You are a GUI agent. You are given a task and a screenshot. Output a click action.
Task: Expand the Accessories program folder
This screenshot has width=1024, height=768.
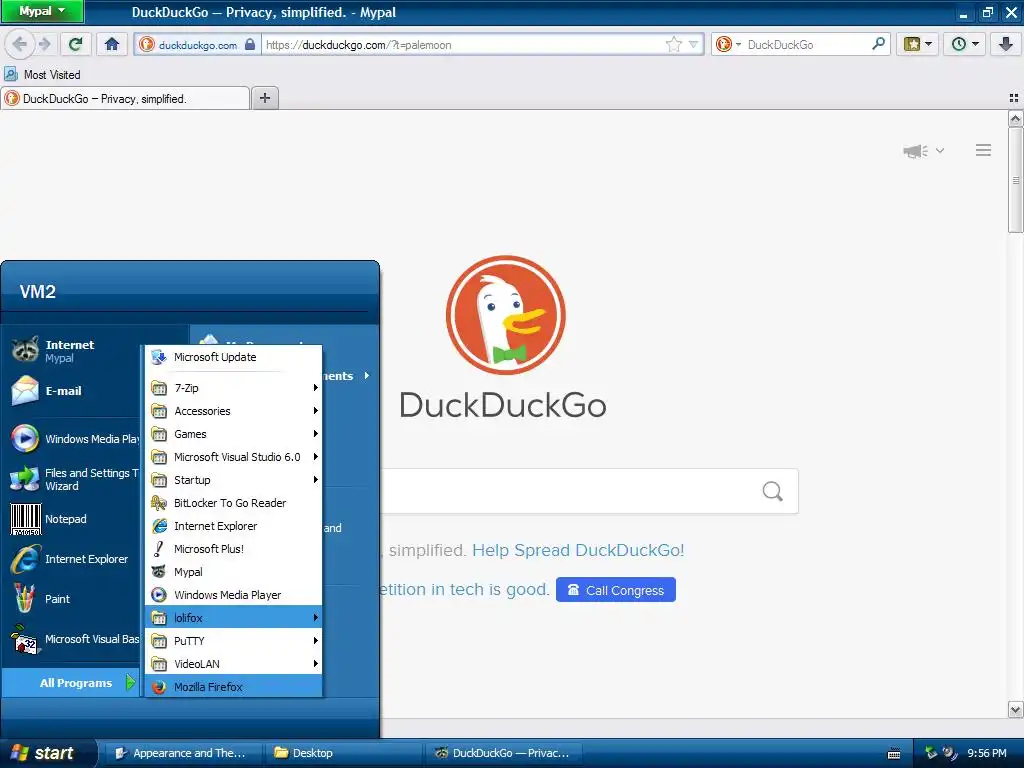point(234,411)
